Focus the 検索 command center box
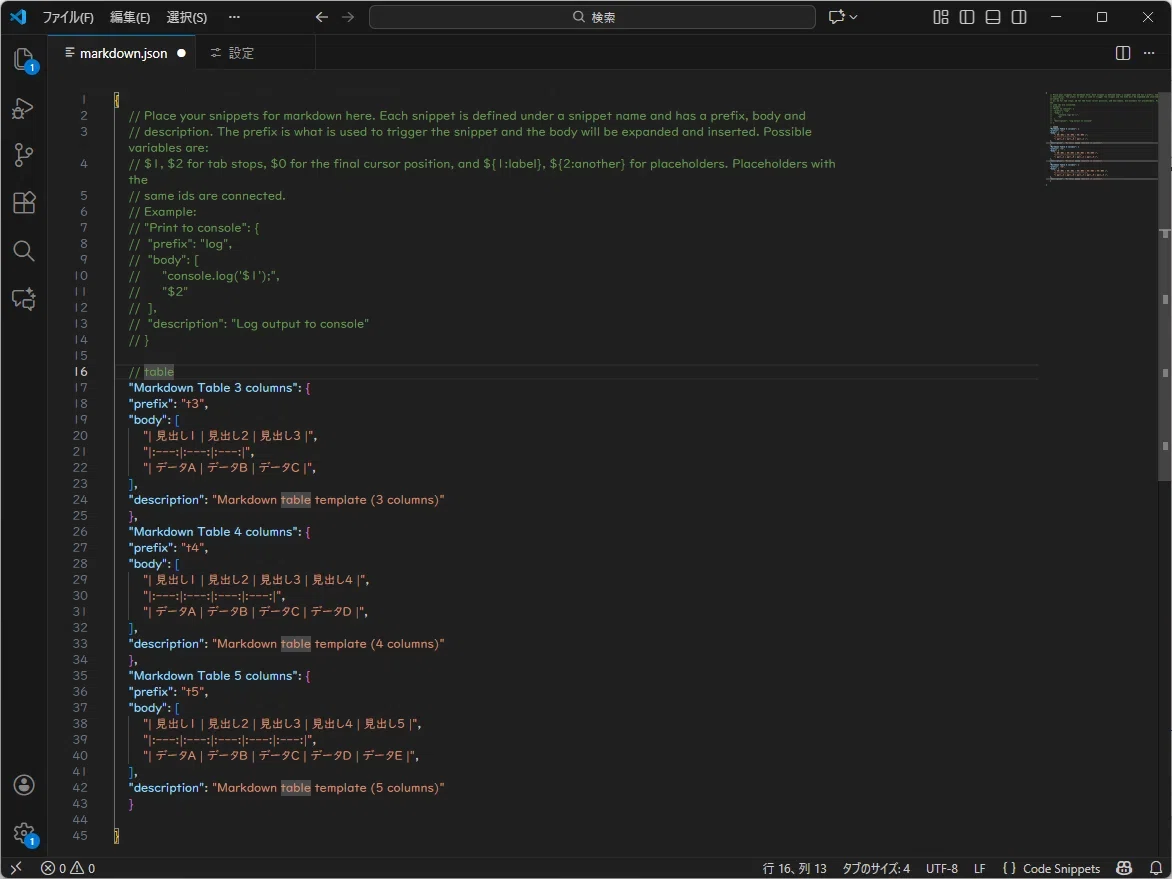This screenshot has width=1172, height=879. click(592, 16)
